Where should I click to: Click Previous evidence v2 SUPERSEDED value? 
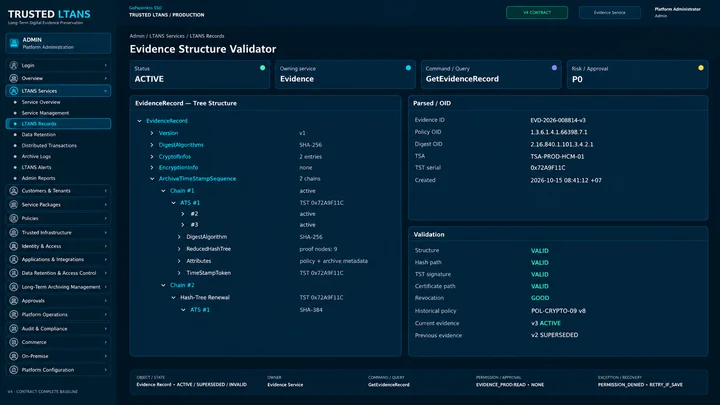pos(554,335)
